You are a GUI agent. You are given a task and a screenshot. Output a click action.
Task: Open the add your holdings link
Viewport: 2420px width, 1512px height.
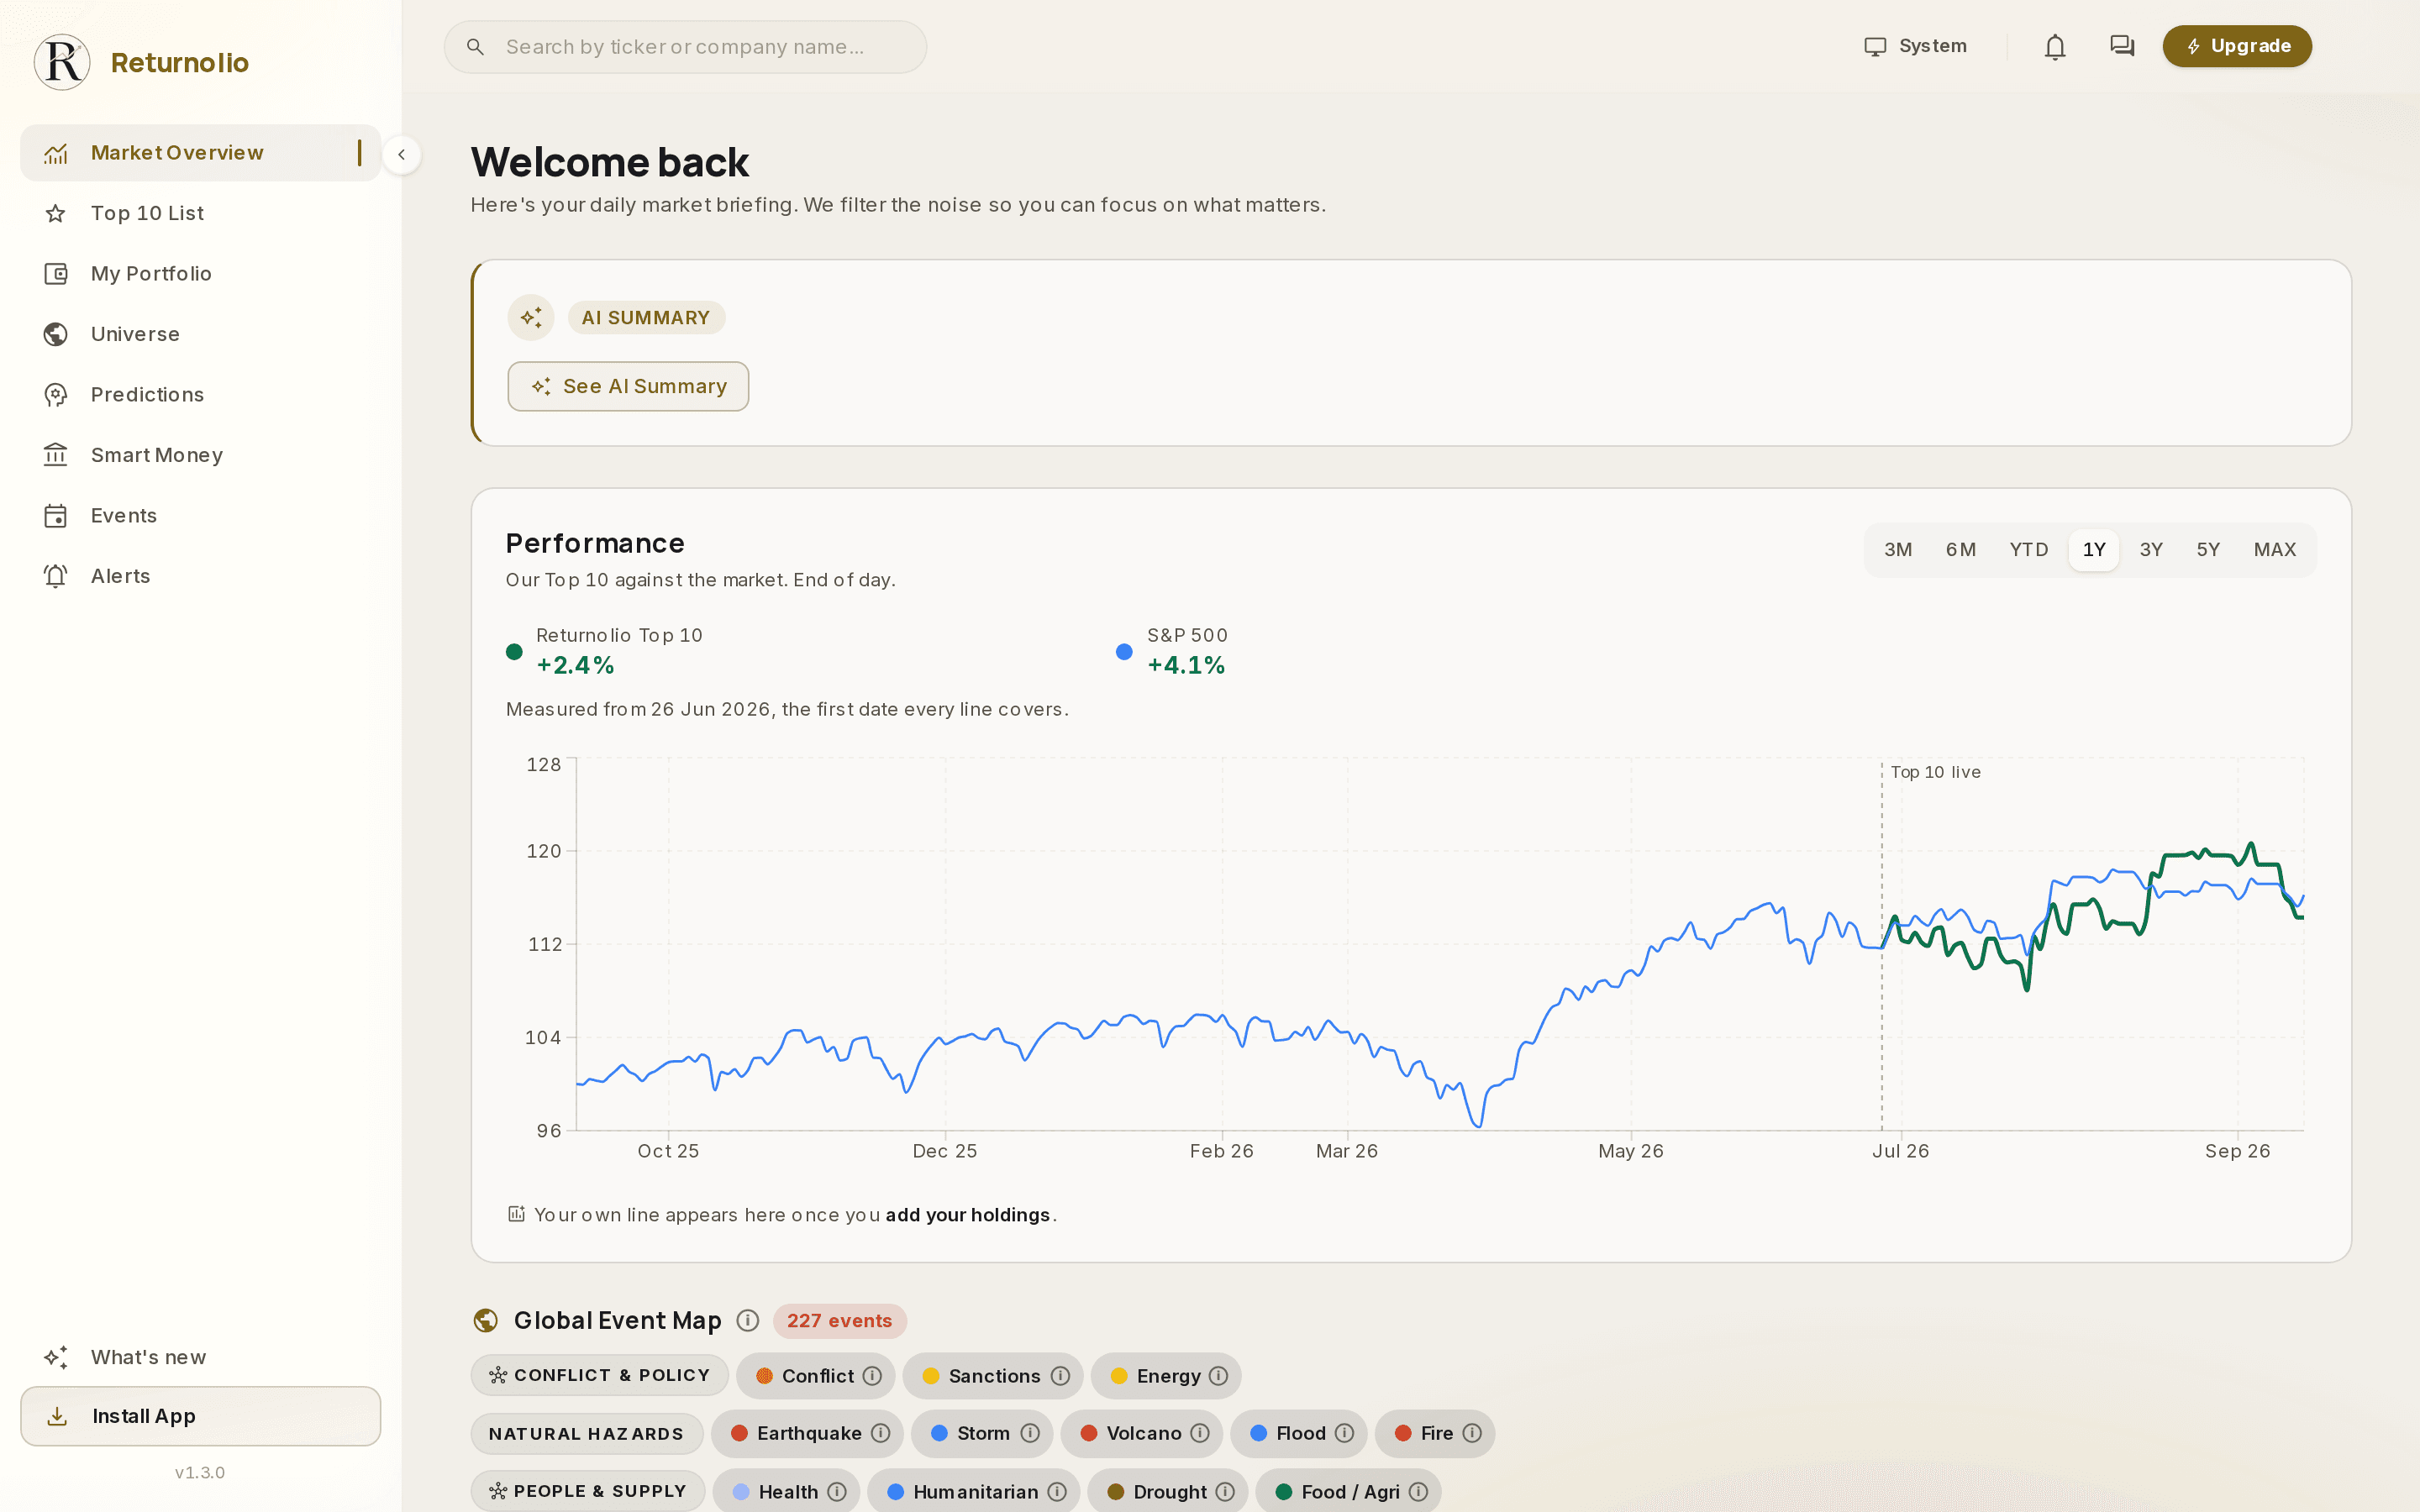tap(967, 1214)
